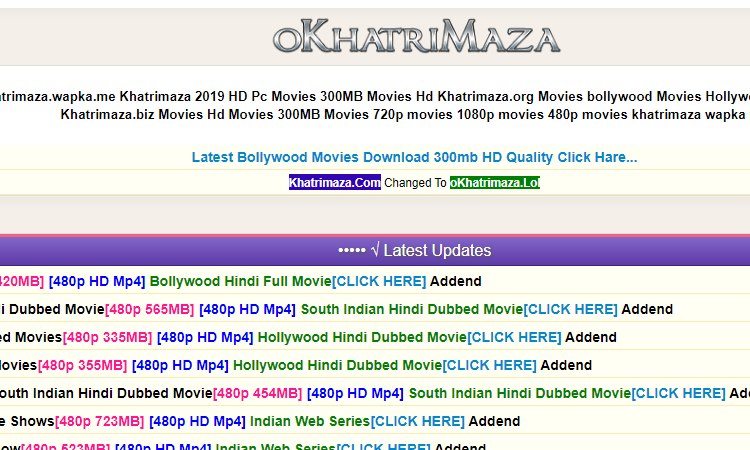Click [CLICK HERE] in the 723MB row
750x450 pixels.
418,422
